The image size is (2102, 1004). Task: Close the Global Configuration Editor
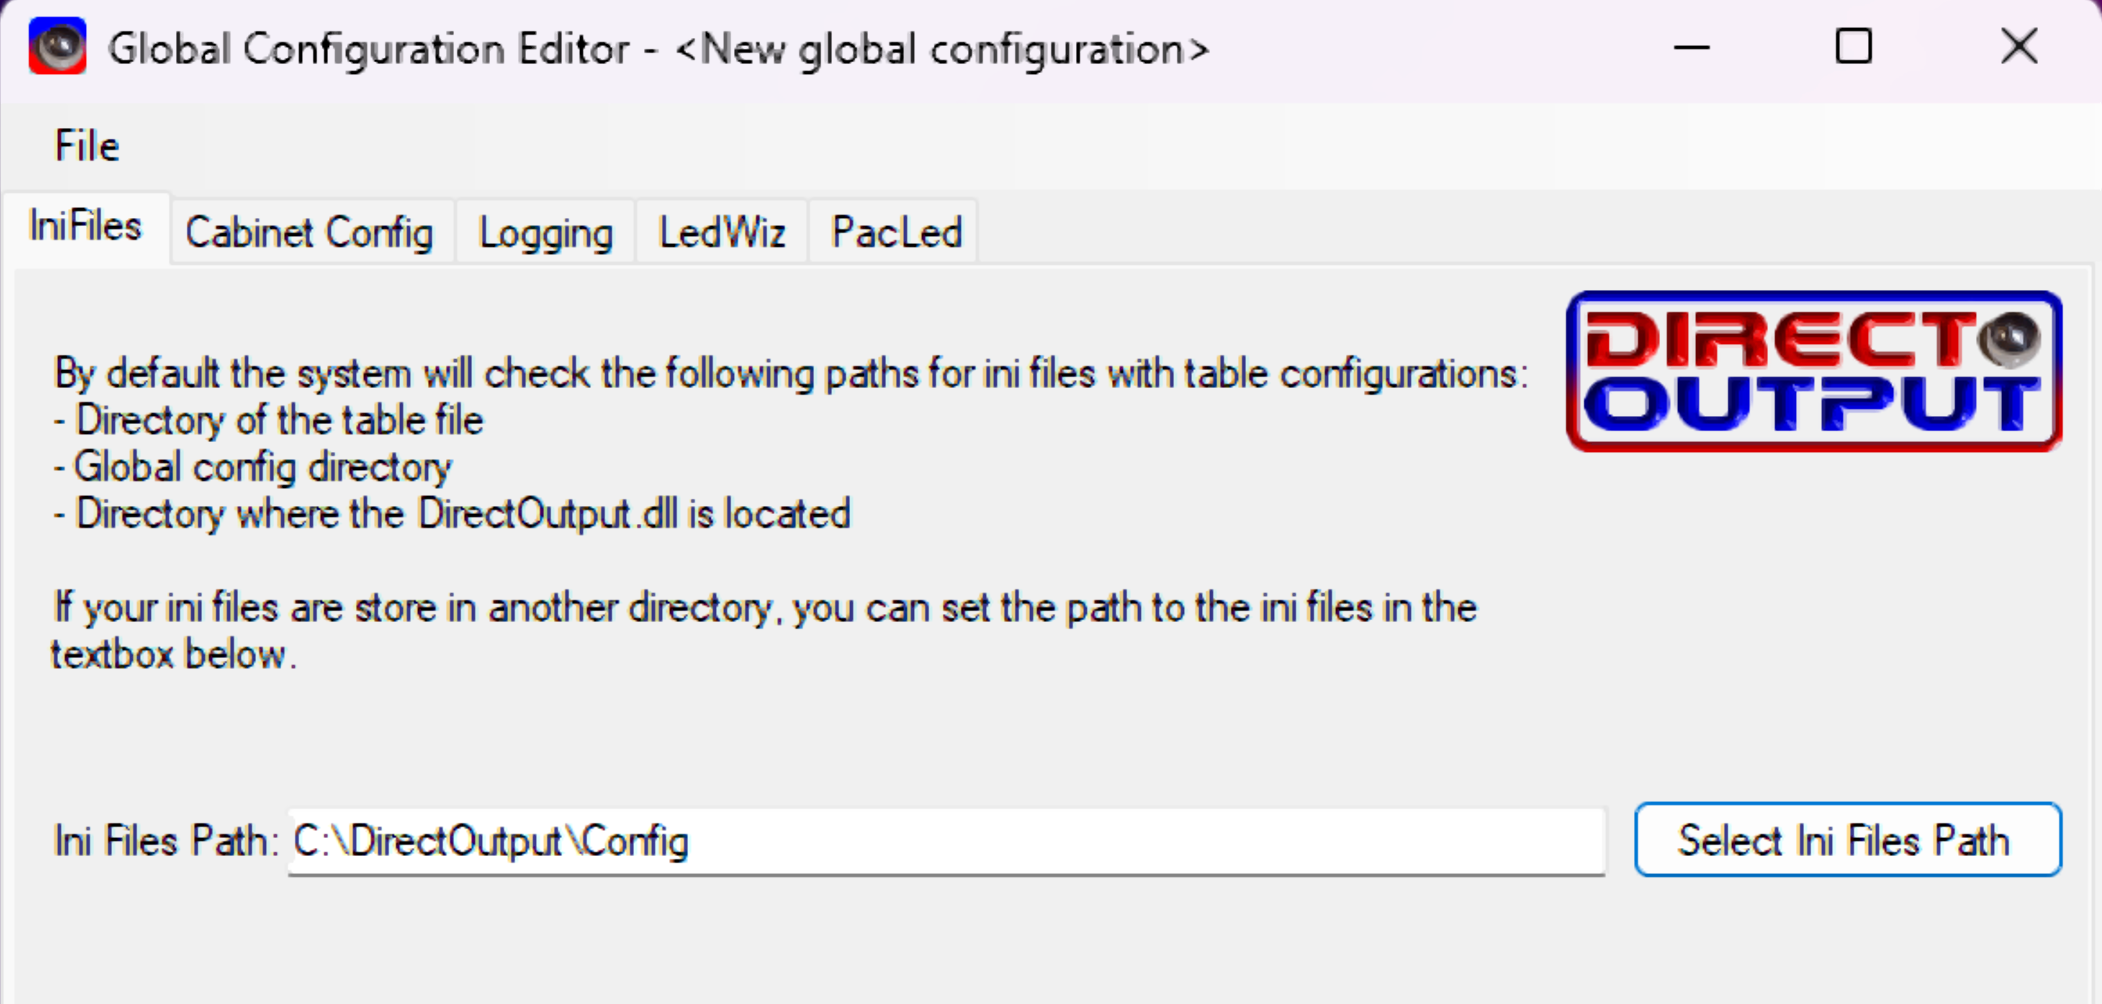[x=2018, y=46]
